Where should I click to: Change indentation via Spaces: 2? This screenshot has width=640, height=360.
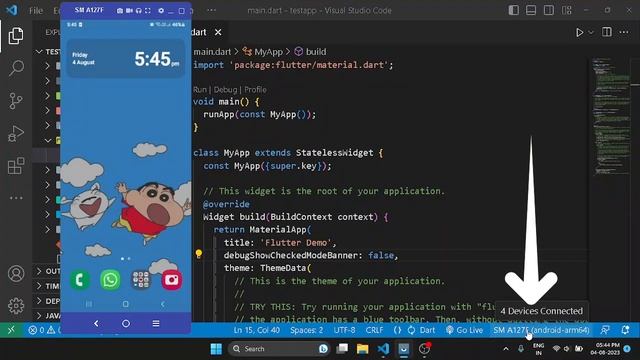click(307, 330)
